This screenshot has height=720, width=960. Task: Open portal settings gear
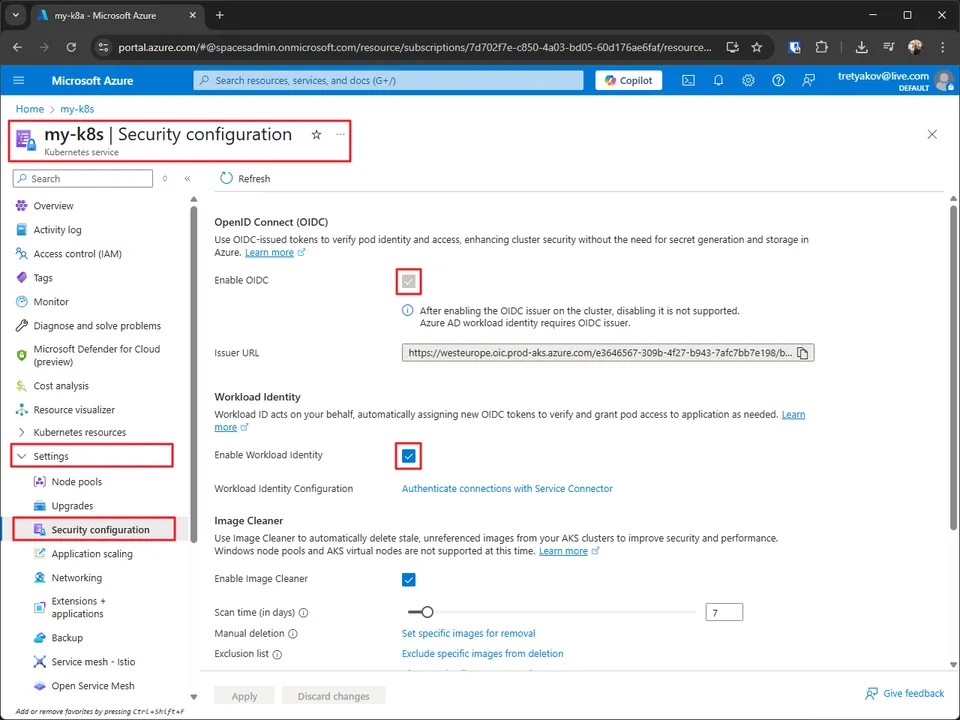pos(748,80)
